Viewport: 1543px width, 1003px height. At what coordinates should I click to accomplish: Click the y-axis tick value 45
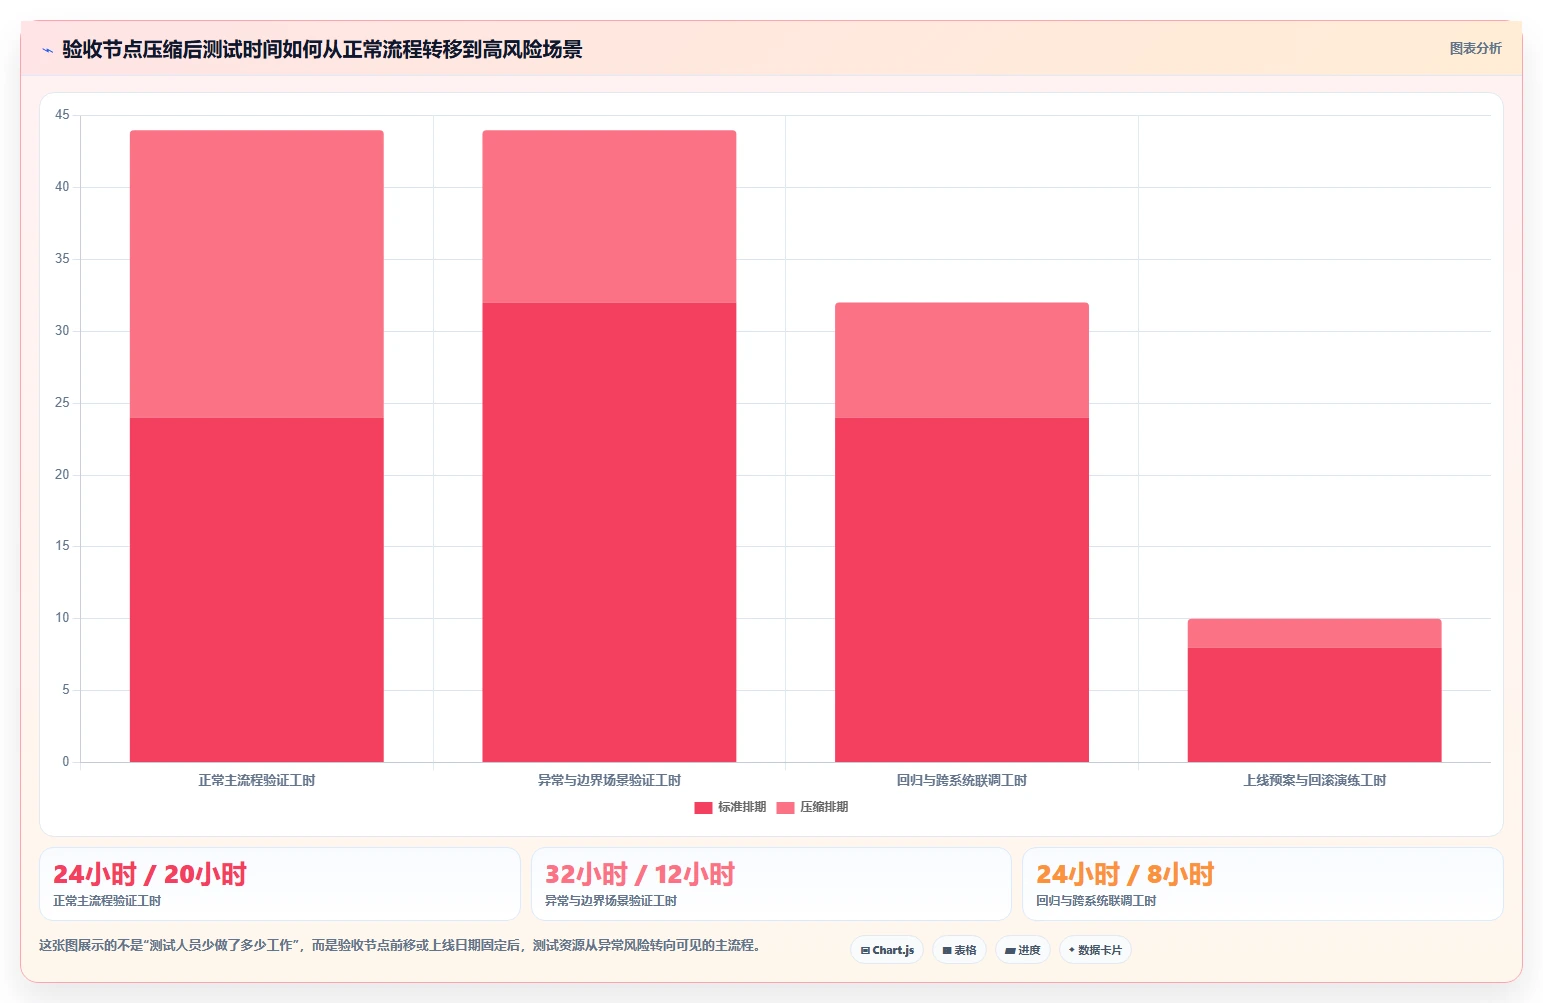click(62, 115)
